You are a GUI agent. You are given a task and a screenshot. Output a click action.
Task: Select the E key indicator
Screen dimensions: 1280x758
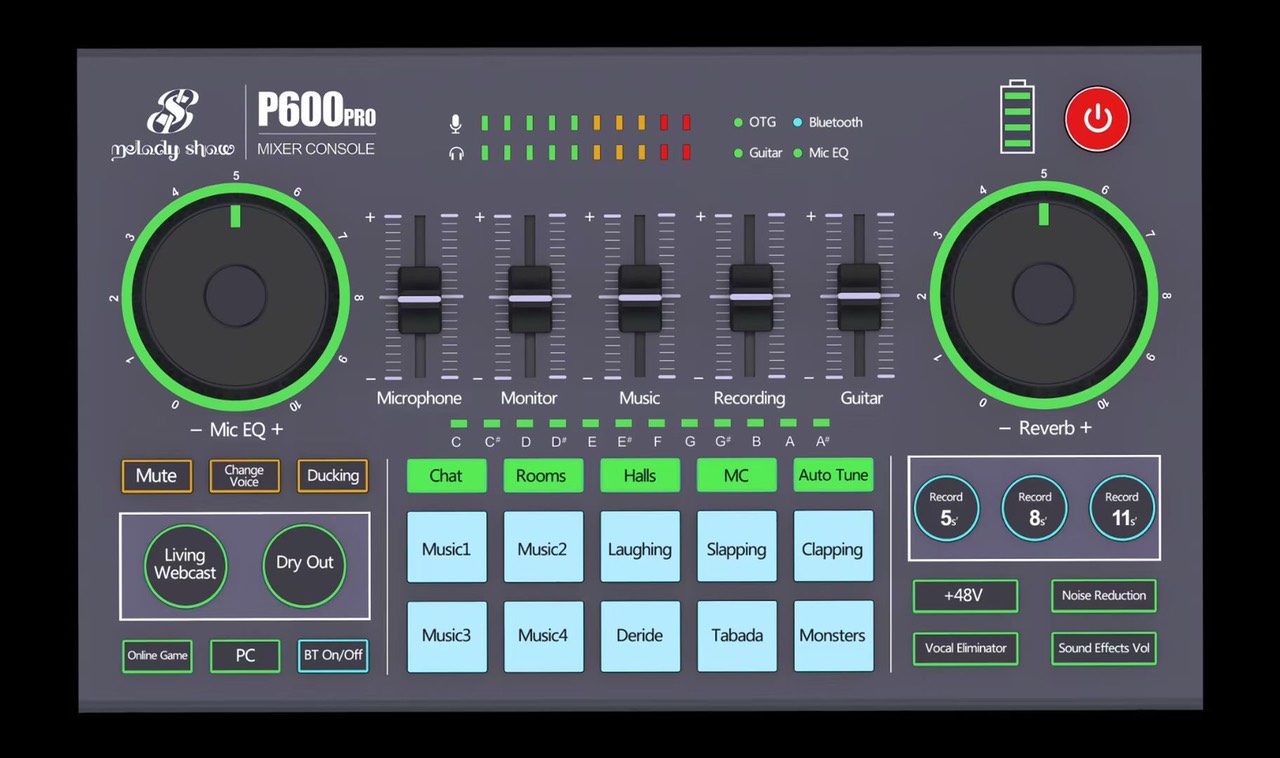coord(591,424)
